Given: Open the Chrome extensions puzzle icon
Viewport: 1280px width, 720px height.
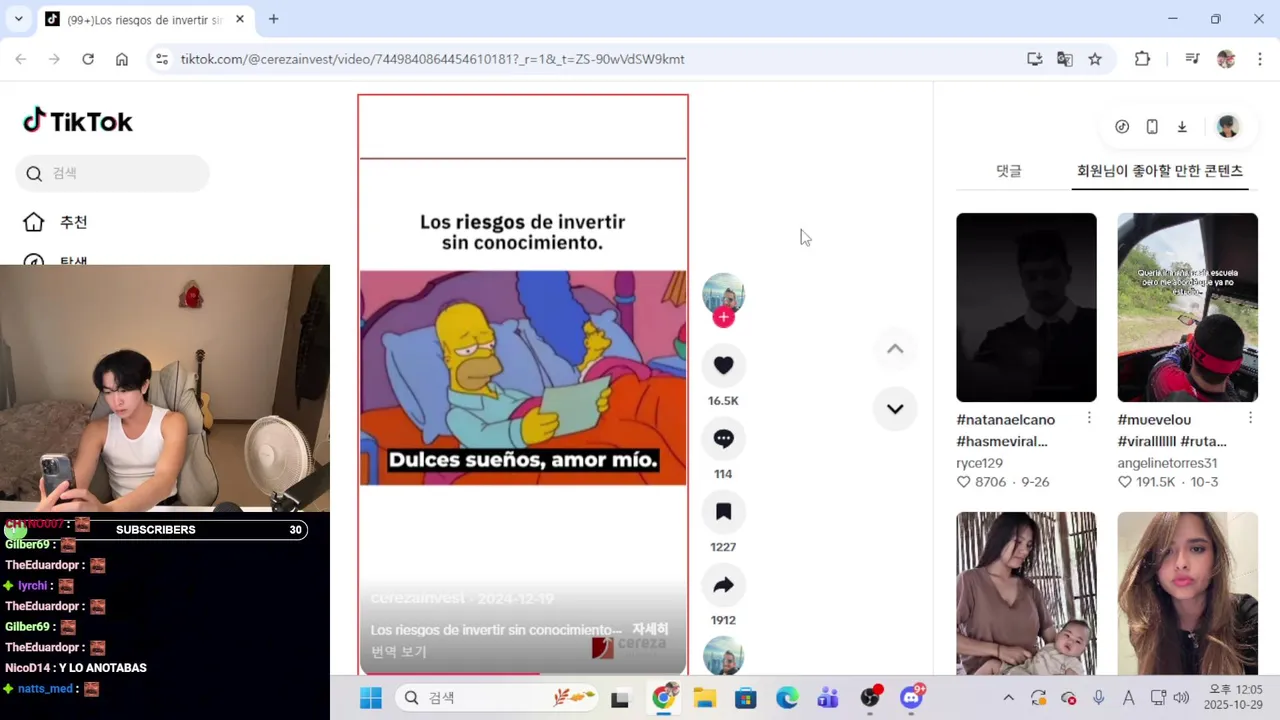Looking at the screenshot, I should [1142, 59].
